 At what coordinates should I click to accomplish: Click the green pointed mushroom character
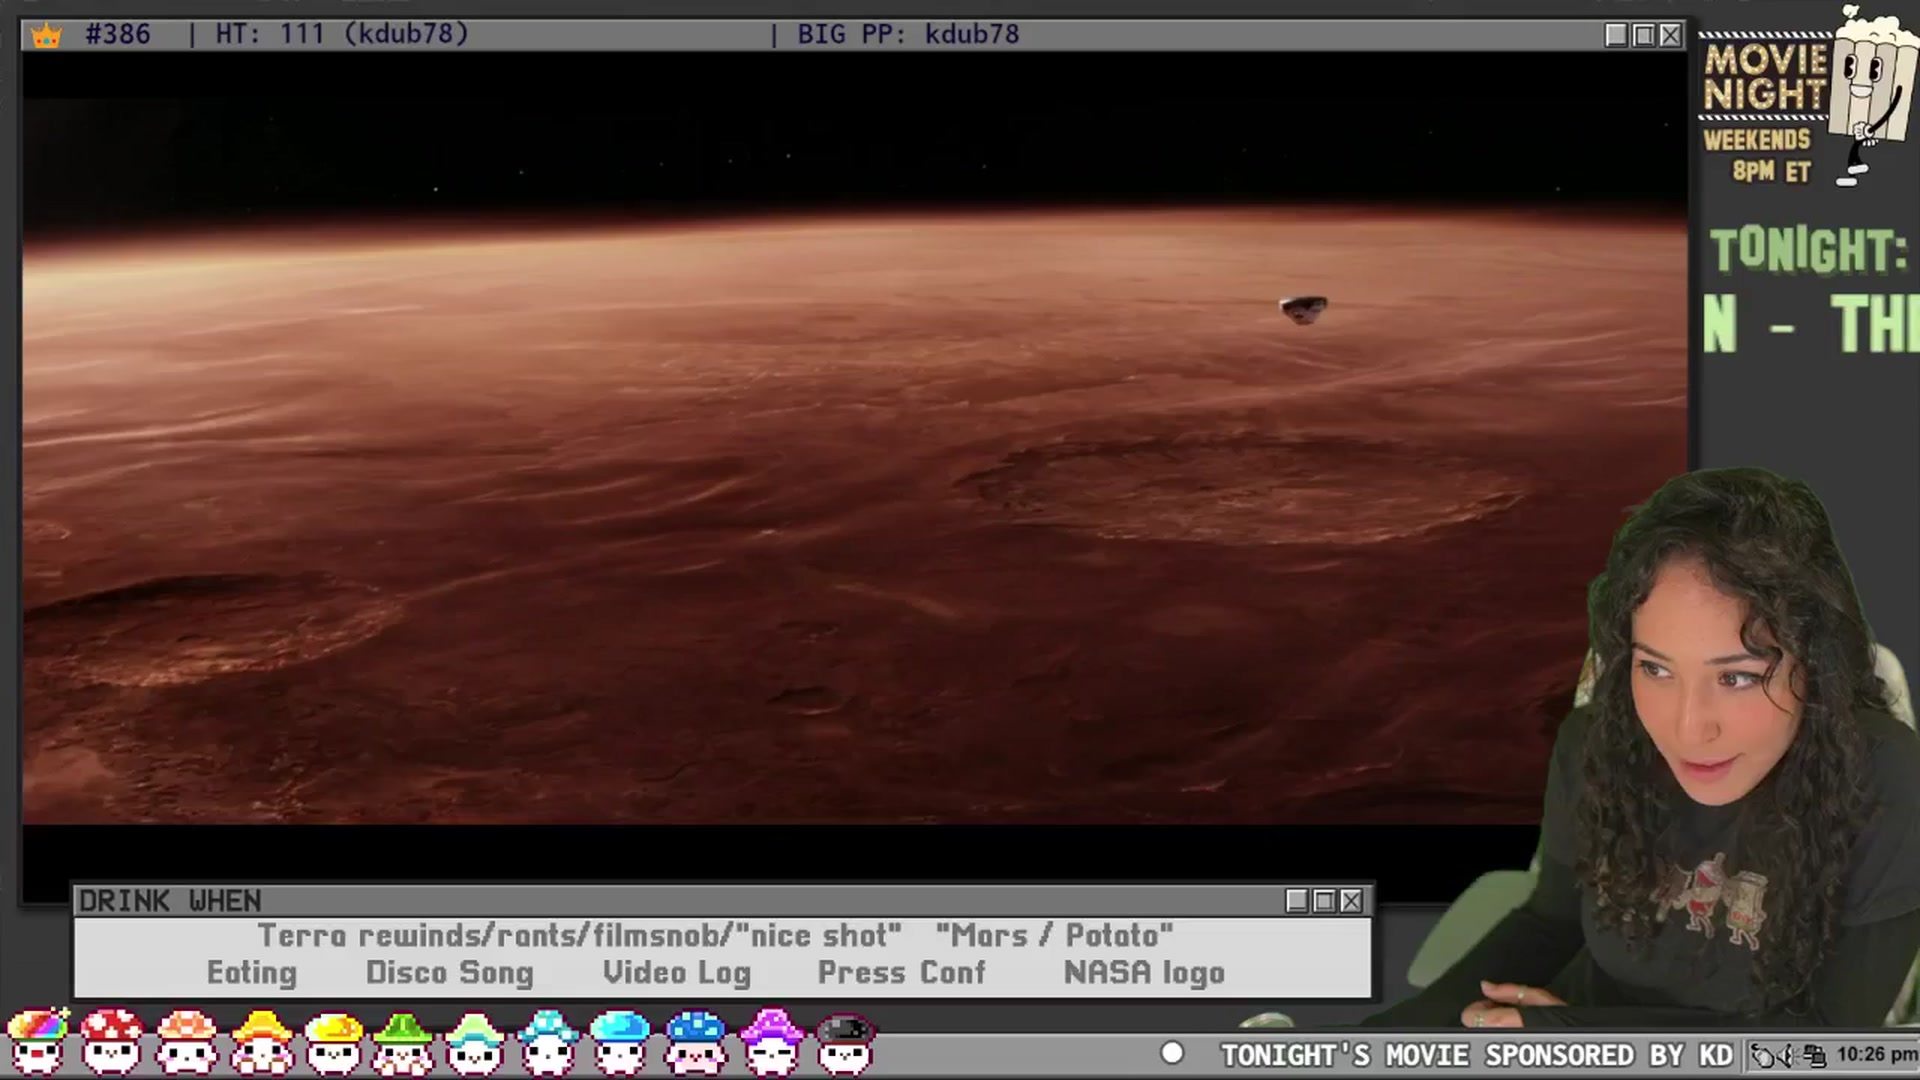coord(403,1042)
